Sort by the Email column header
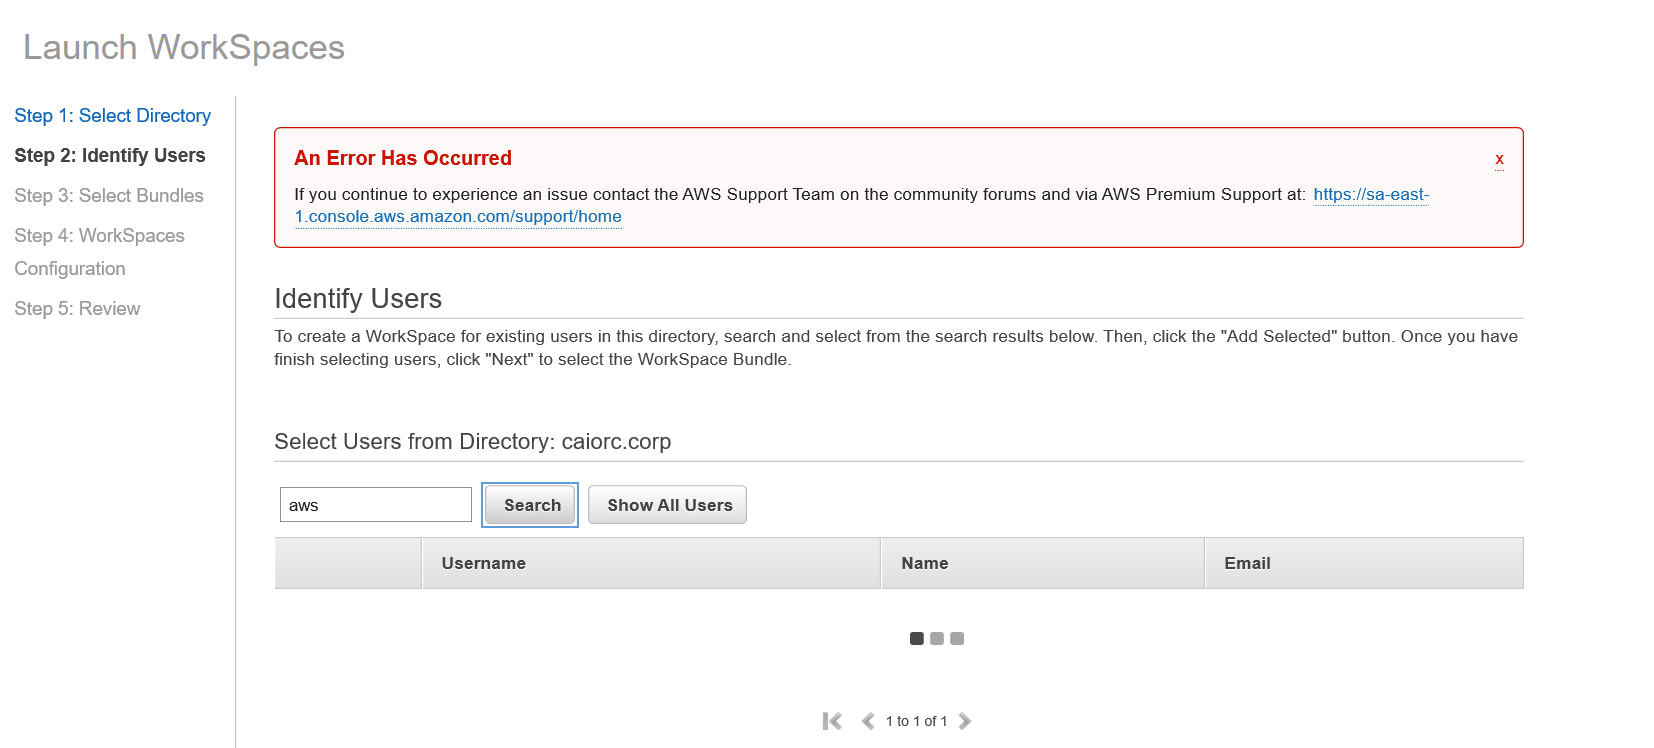1654x748 pixels. click(1247, 563)
